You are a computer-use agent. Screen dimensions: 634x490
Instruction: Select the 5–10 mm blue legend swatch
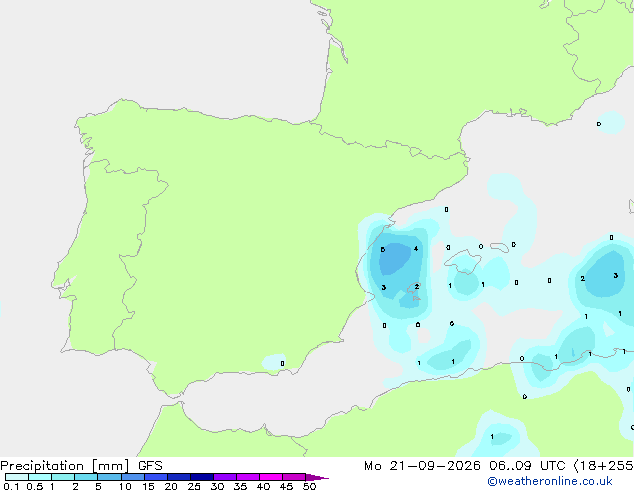pyautogui.click(x=109, y=477)
